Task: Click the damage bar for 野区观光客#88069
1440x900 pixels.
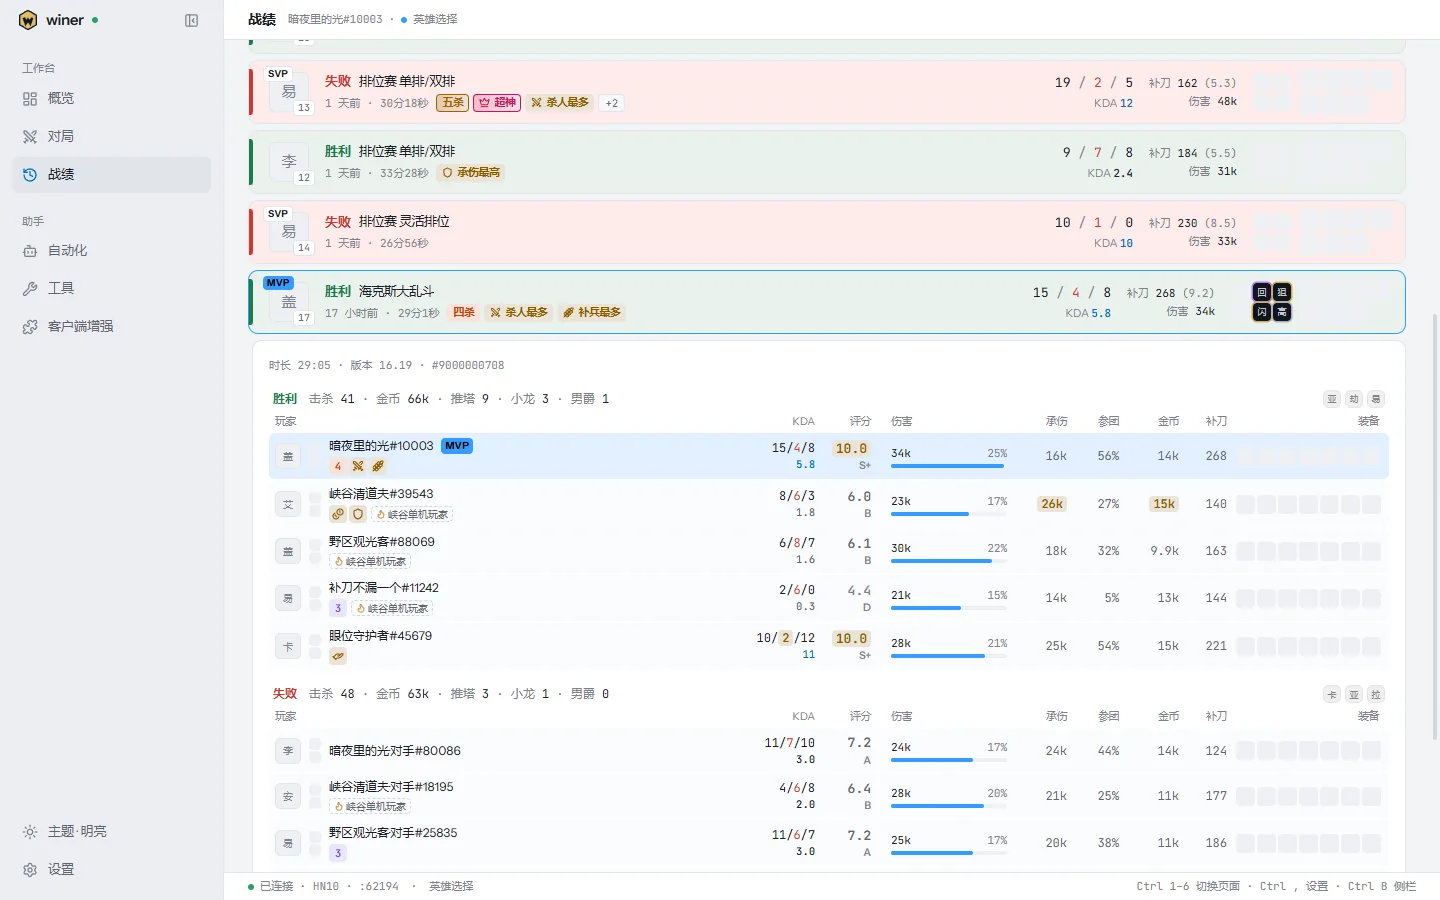Action: pyautogui.click(x=947, y=561)
